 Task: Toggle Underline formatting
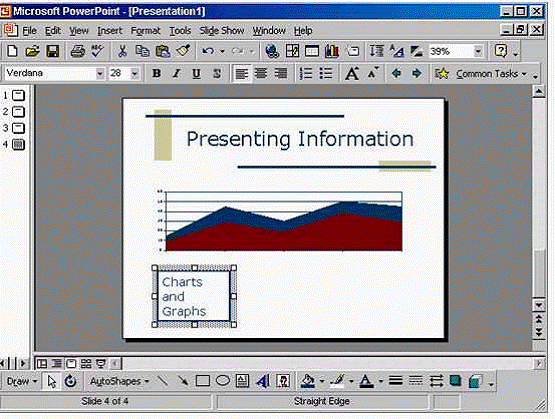pos(196,74)
